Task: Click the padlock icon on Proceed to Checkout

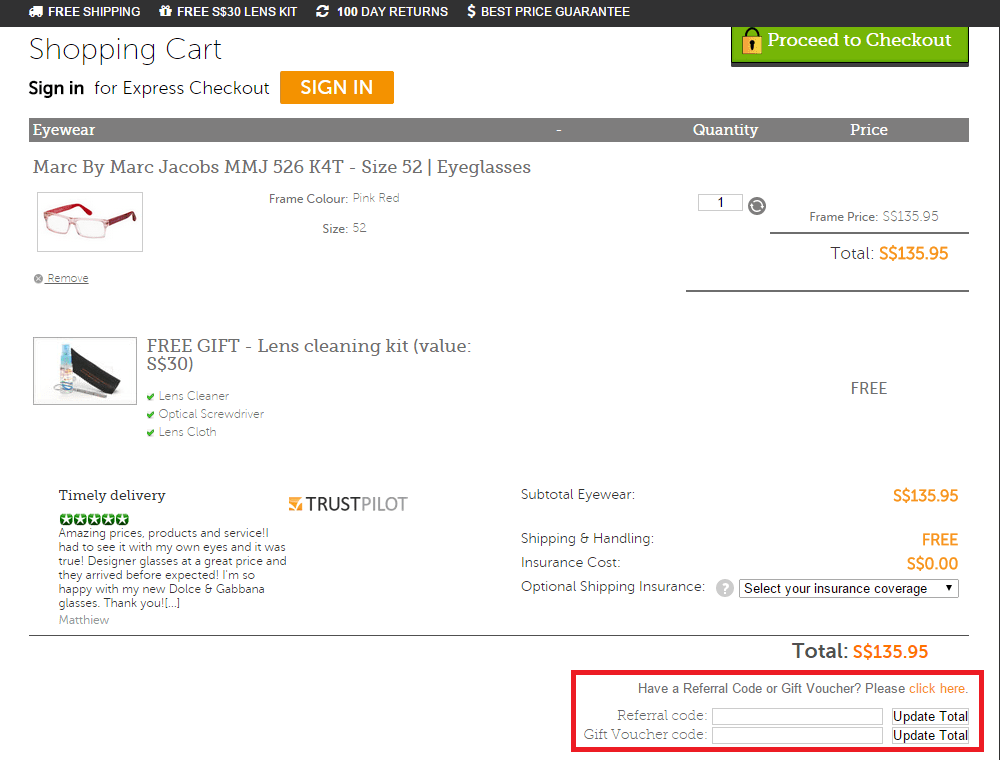Action: (752, 40)
